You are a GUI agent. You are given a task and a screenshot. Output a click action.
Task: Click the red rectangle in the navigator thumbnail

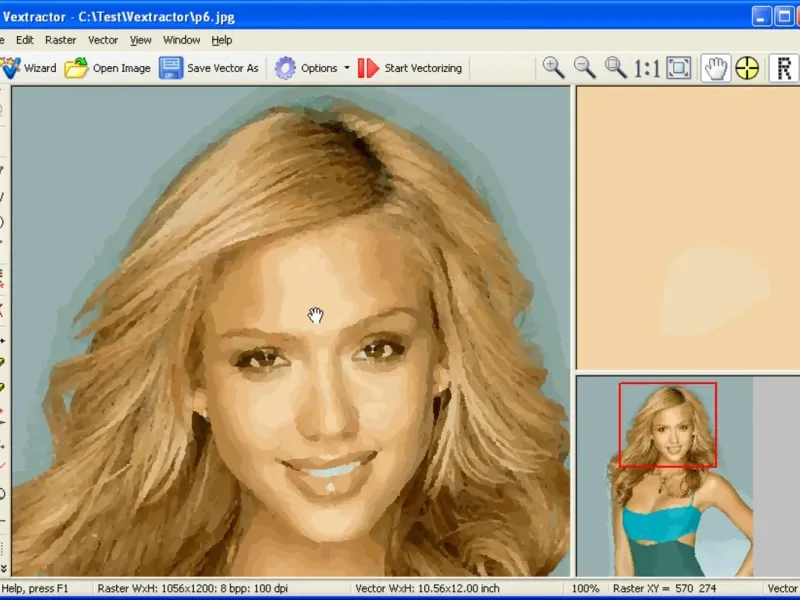click(668, 425)
